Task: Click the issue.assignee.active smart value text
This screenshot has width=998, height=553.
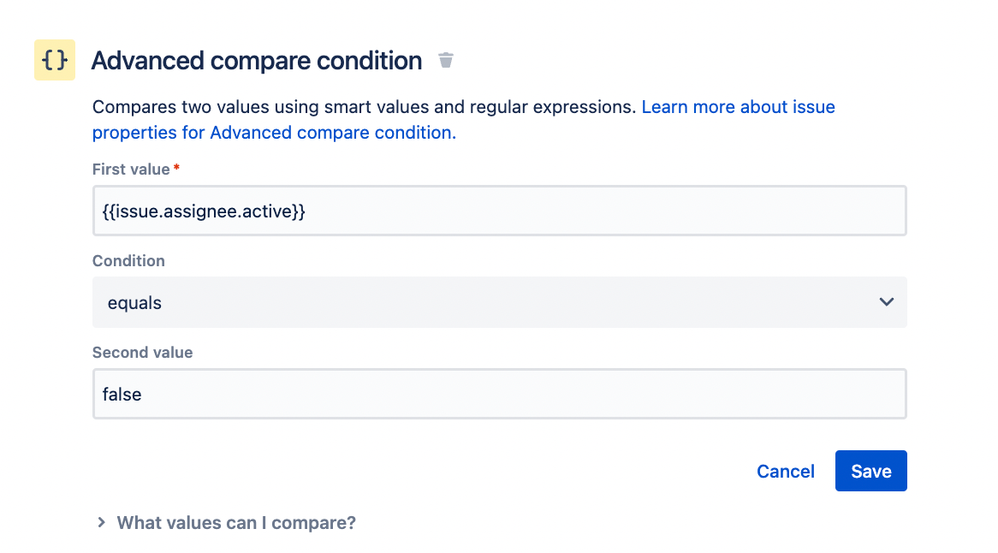Action: pos(203,211)
